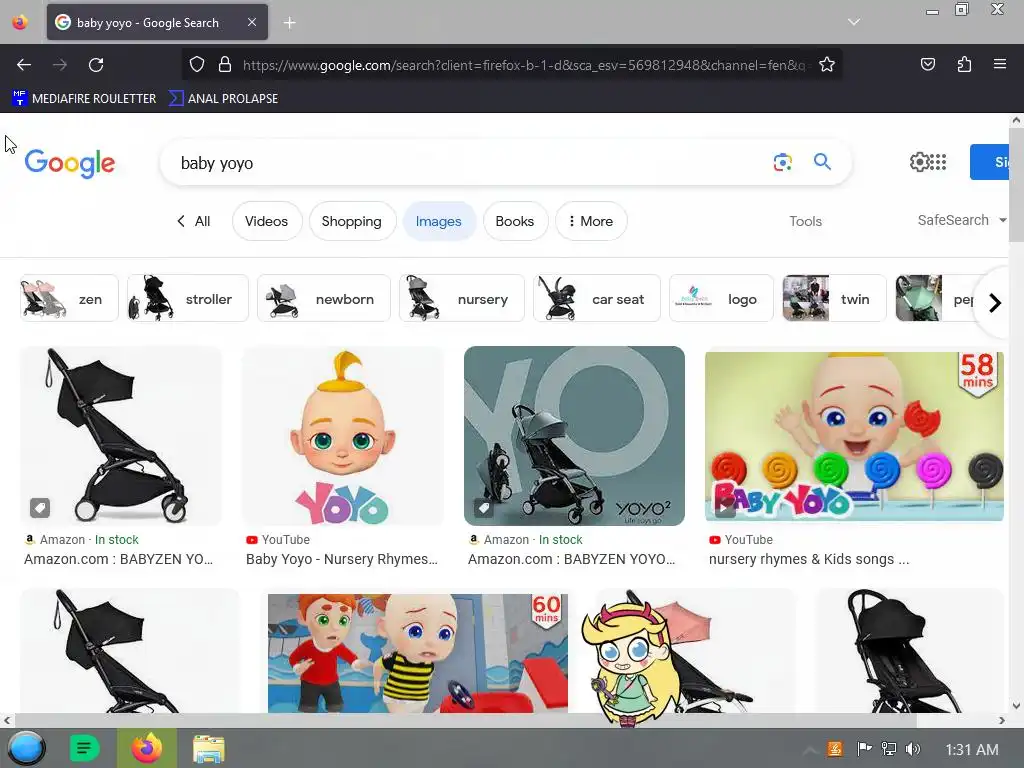Open the SafeSearch dropdown
Image resolution: width=1024 pixels, height=768 pixels.
pyautogui.click(x=961, y=220)
